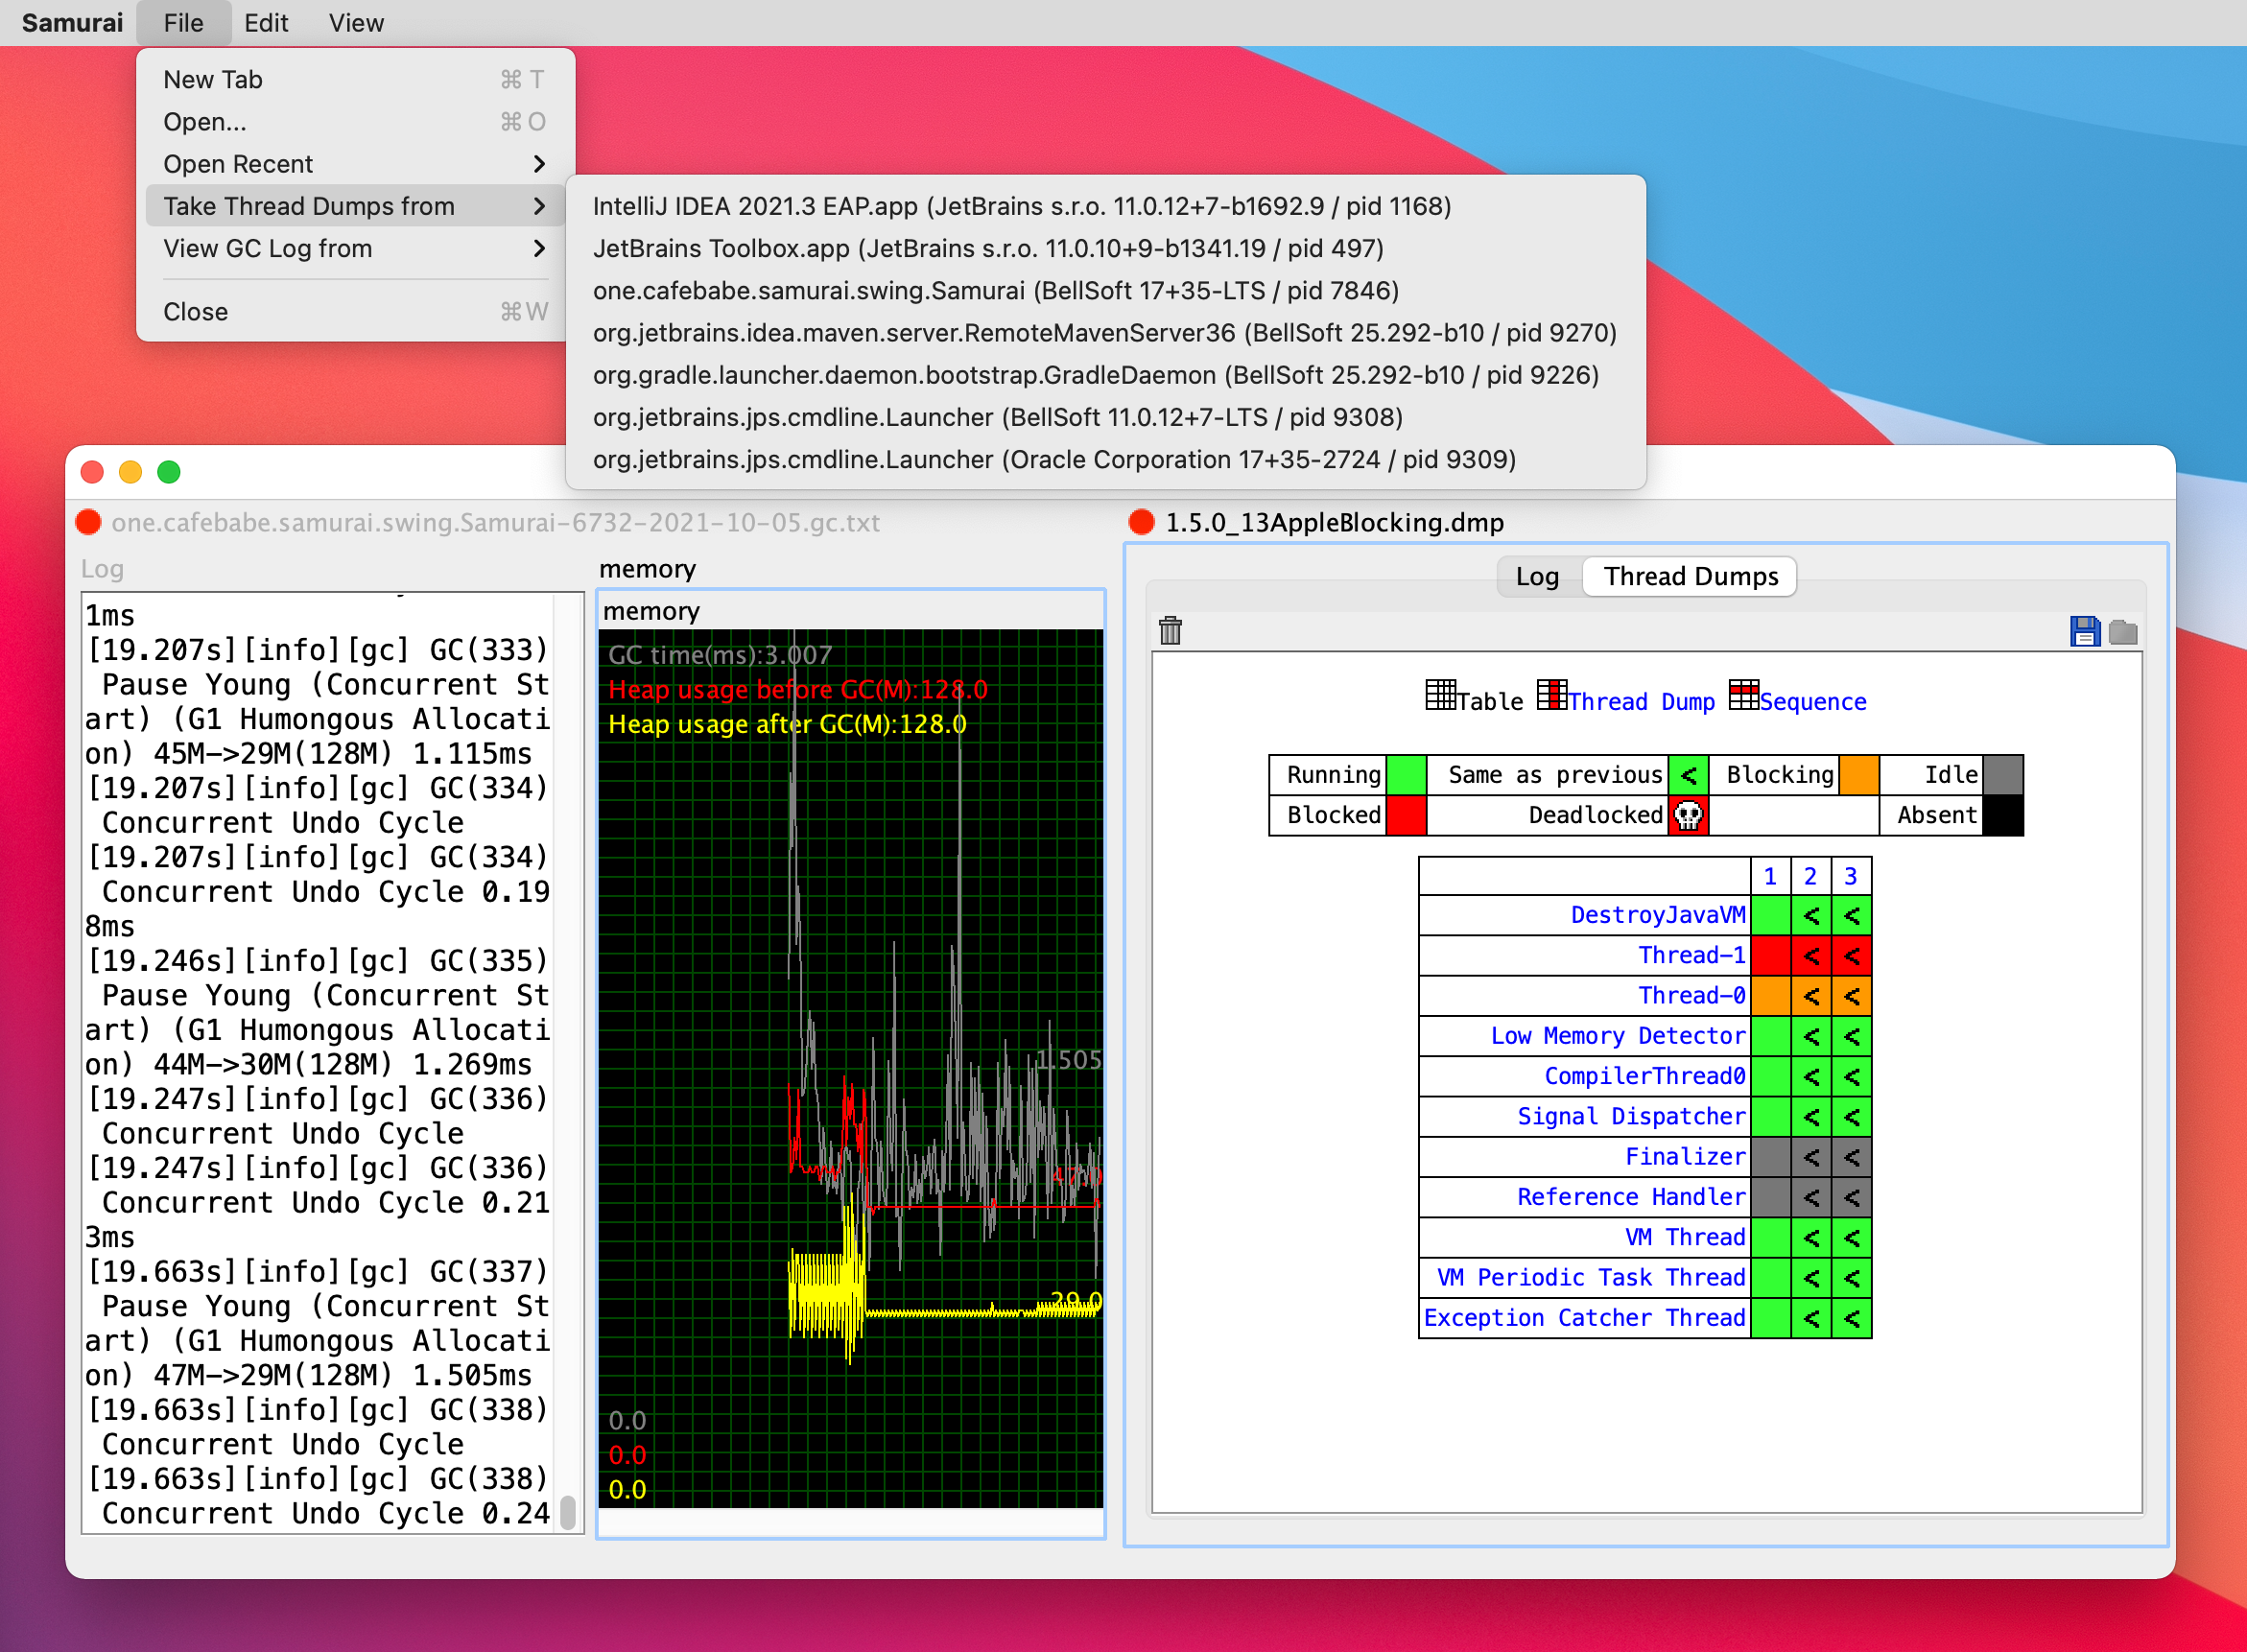Click Thread-1 arrow cell in dump 2

pyautogui.click(x=1811, y=956)
